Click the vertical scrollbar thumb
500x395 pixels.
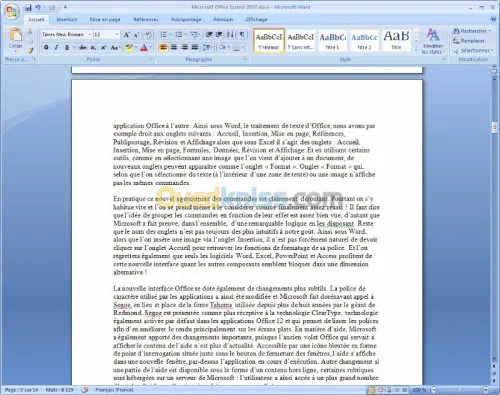pyautogui.click(x=494, y=128)
